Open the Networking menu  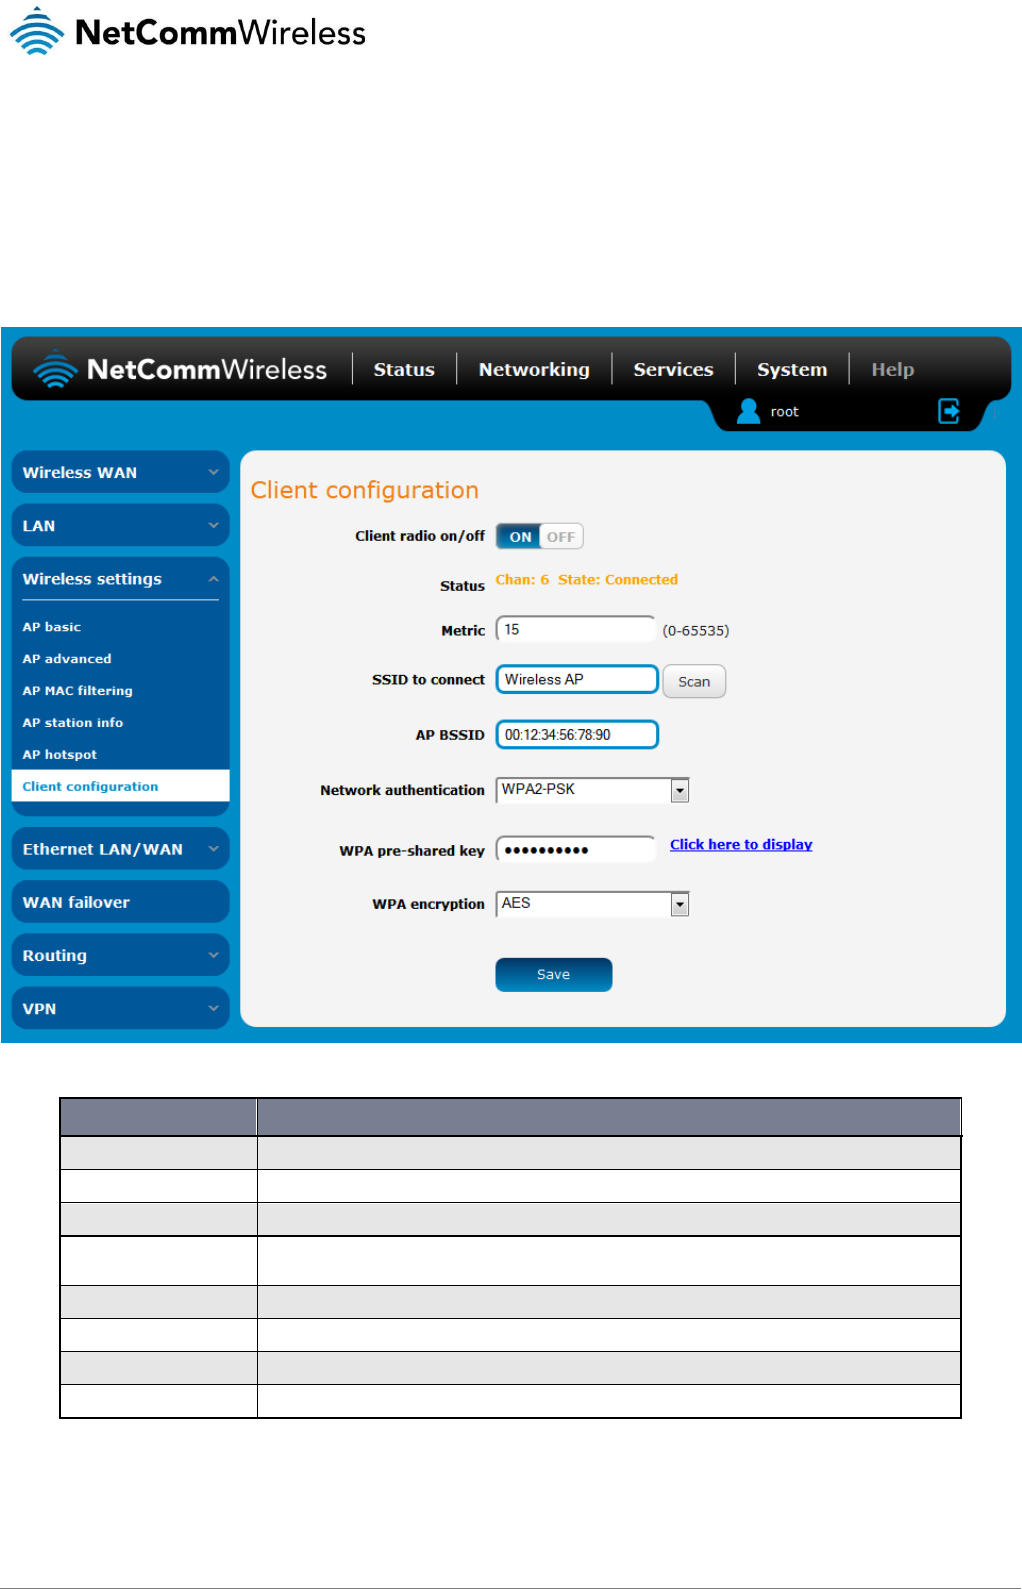pyautogui.click(x=534, y=369)
